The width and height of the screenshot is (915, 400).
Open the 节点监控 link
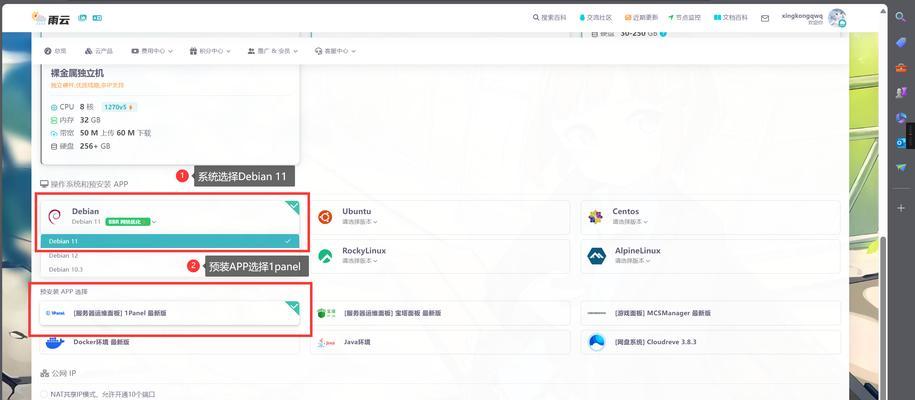pos(684,18)
